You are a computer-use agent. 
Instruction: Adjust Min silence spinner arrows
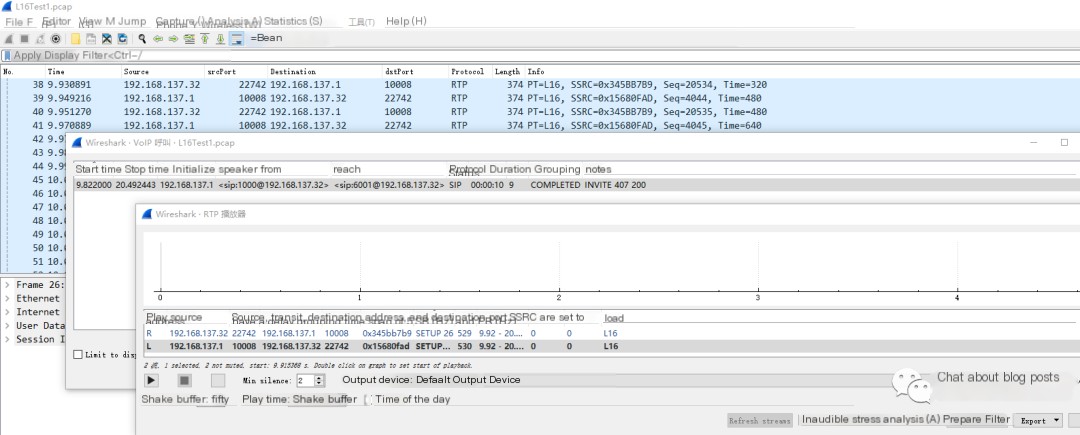[319, 380]
